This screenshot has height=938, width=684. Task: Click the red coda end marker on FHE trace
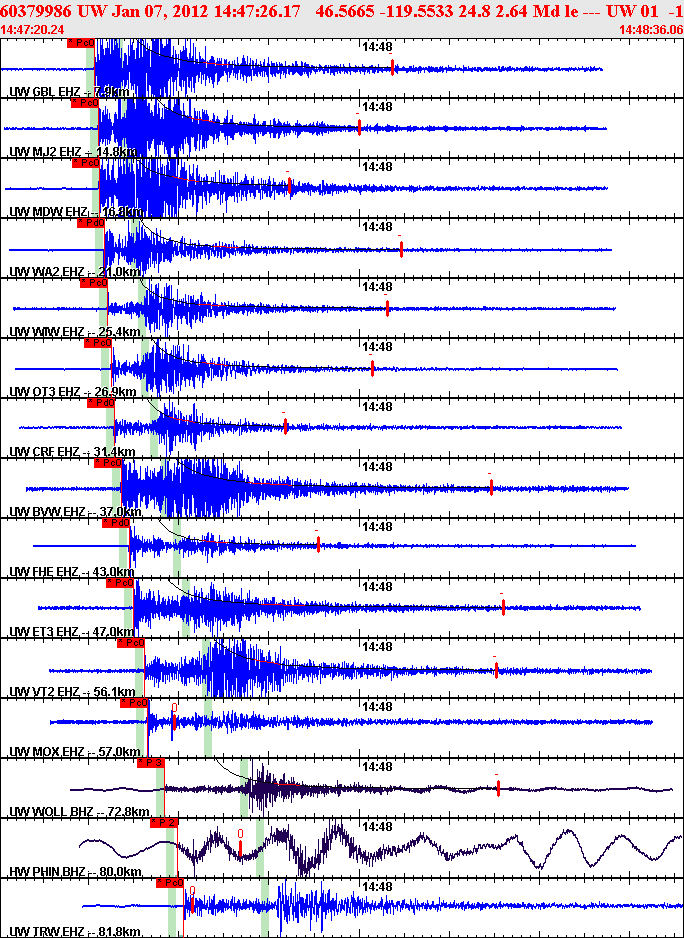click(318, 544)
